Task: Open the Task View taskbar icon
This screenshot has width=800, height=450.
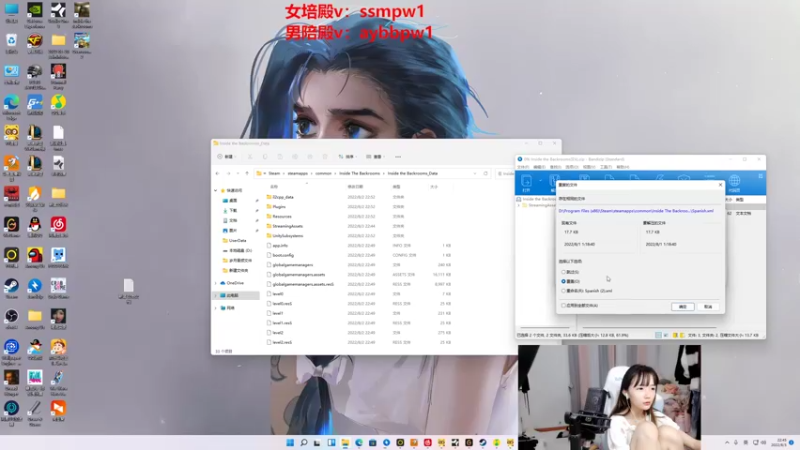Action: 317,442
